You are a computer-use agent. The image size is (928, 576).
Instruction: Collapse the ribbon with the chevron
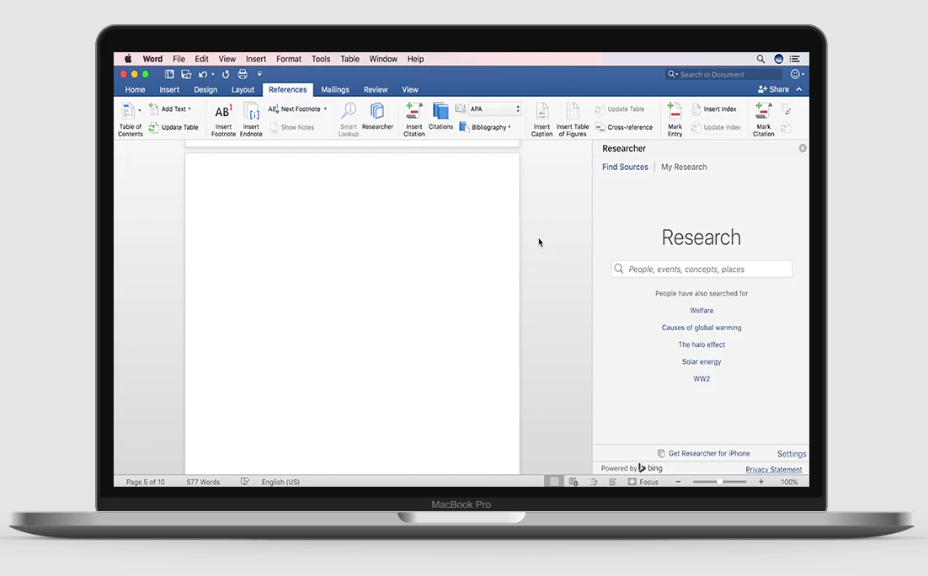click(799, 89)
